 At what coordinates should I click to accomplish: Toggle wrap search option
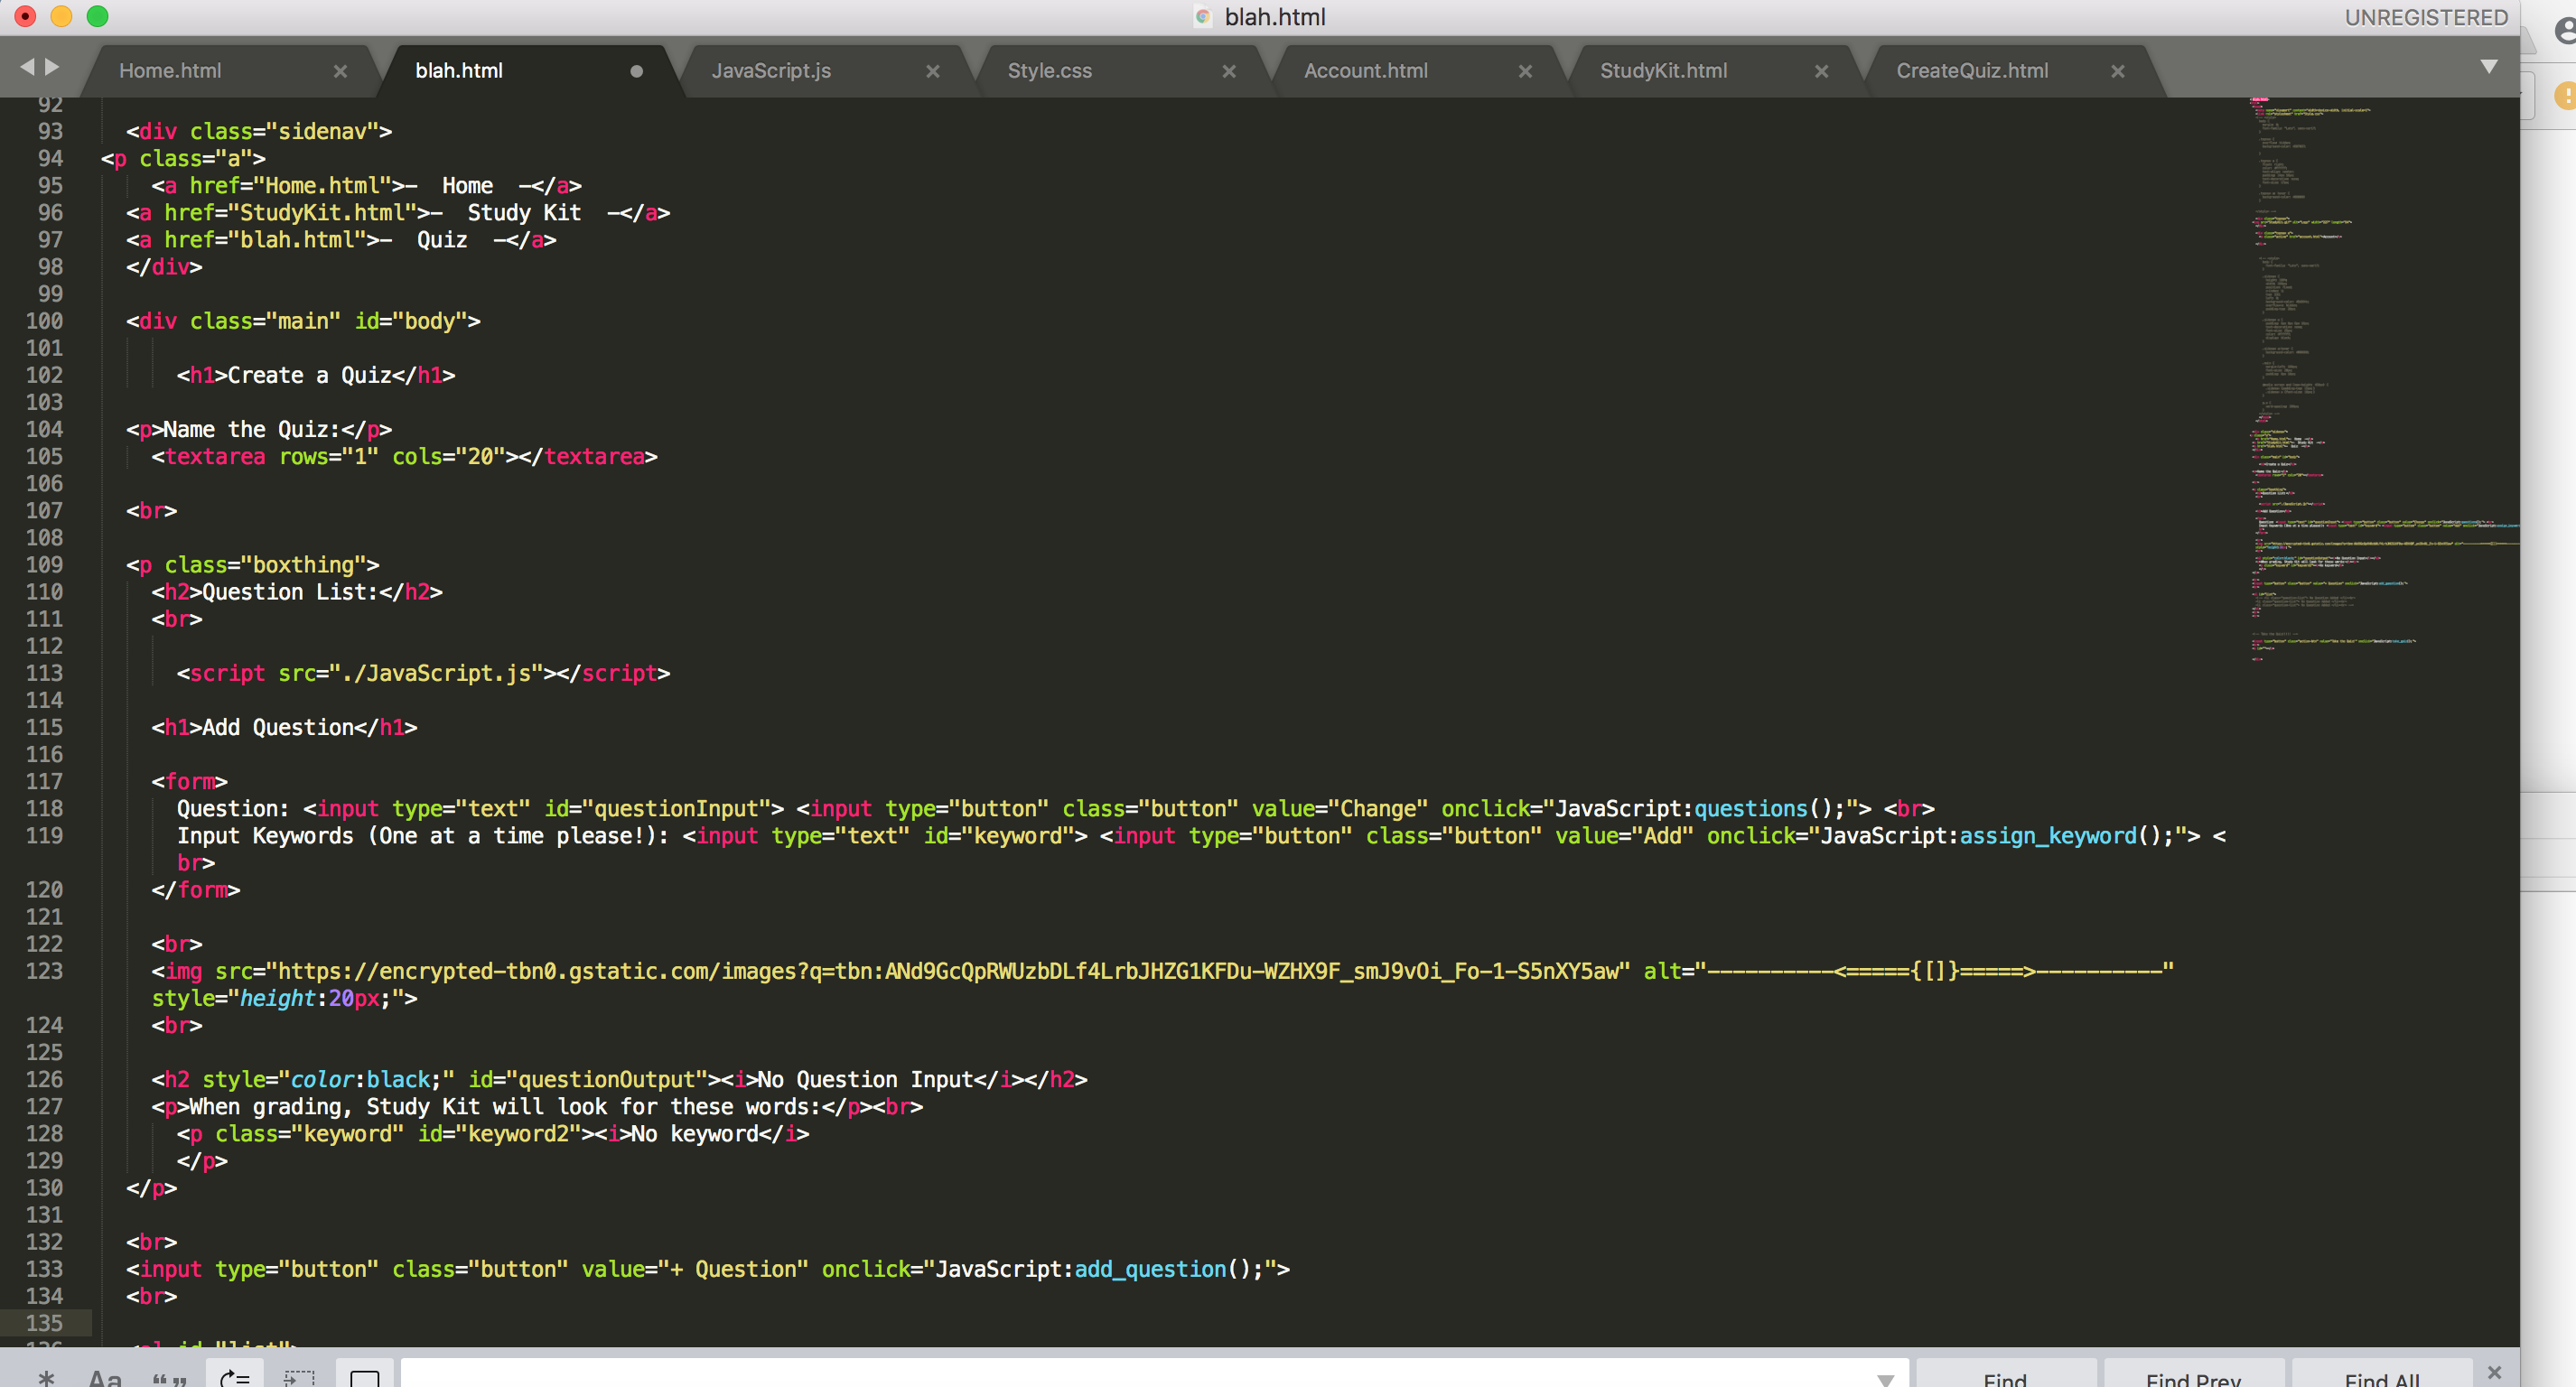235,1378
